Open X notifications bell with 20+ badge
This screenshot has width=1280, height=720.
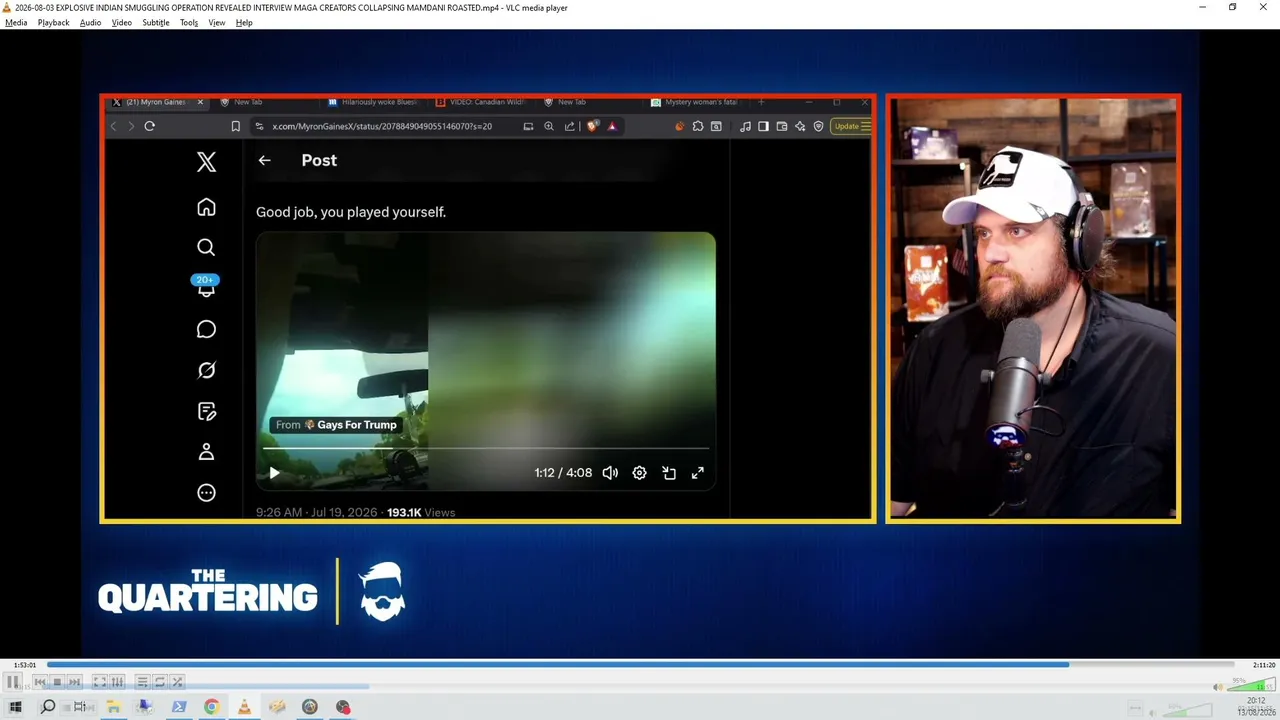coord(206,286)
